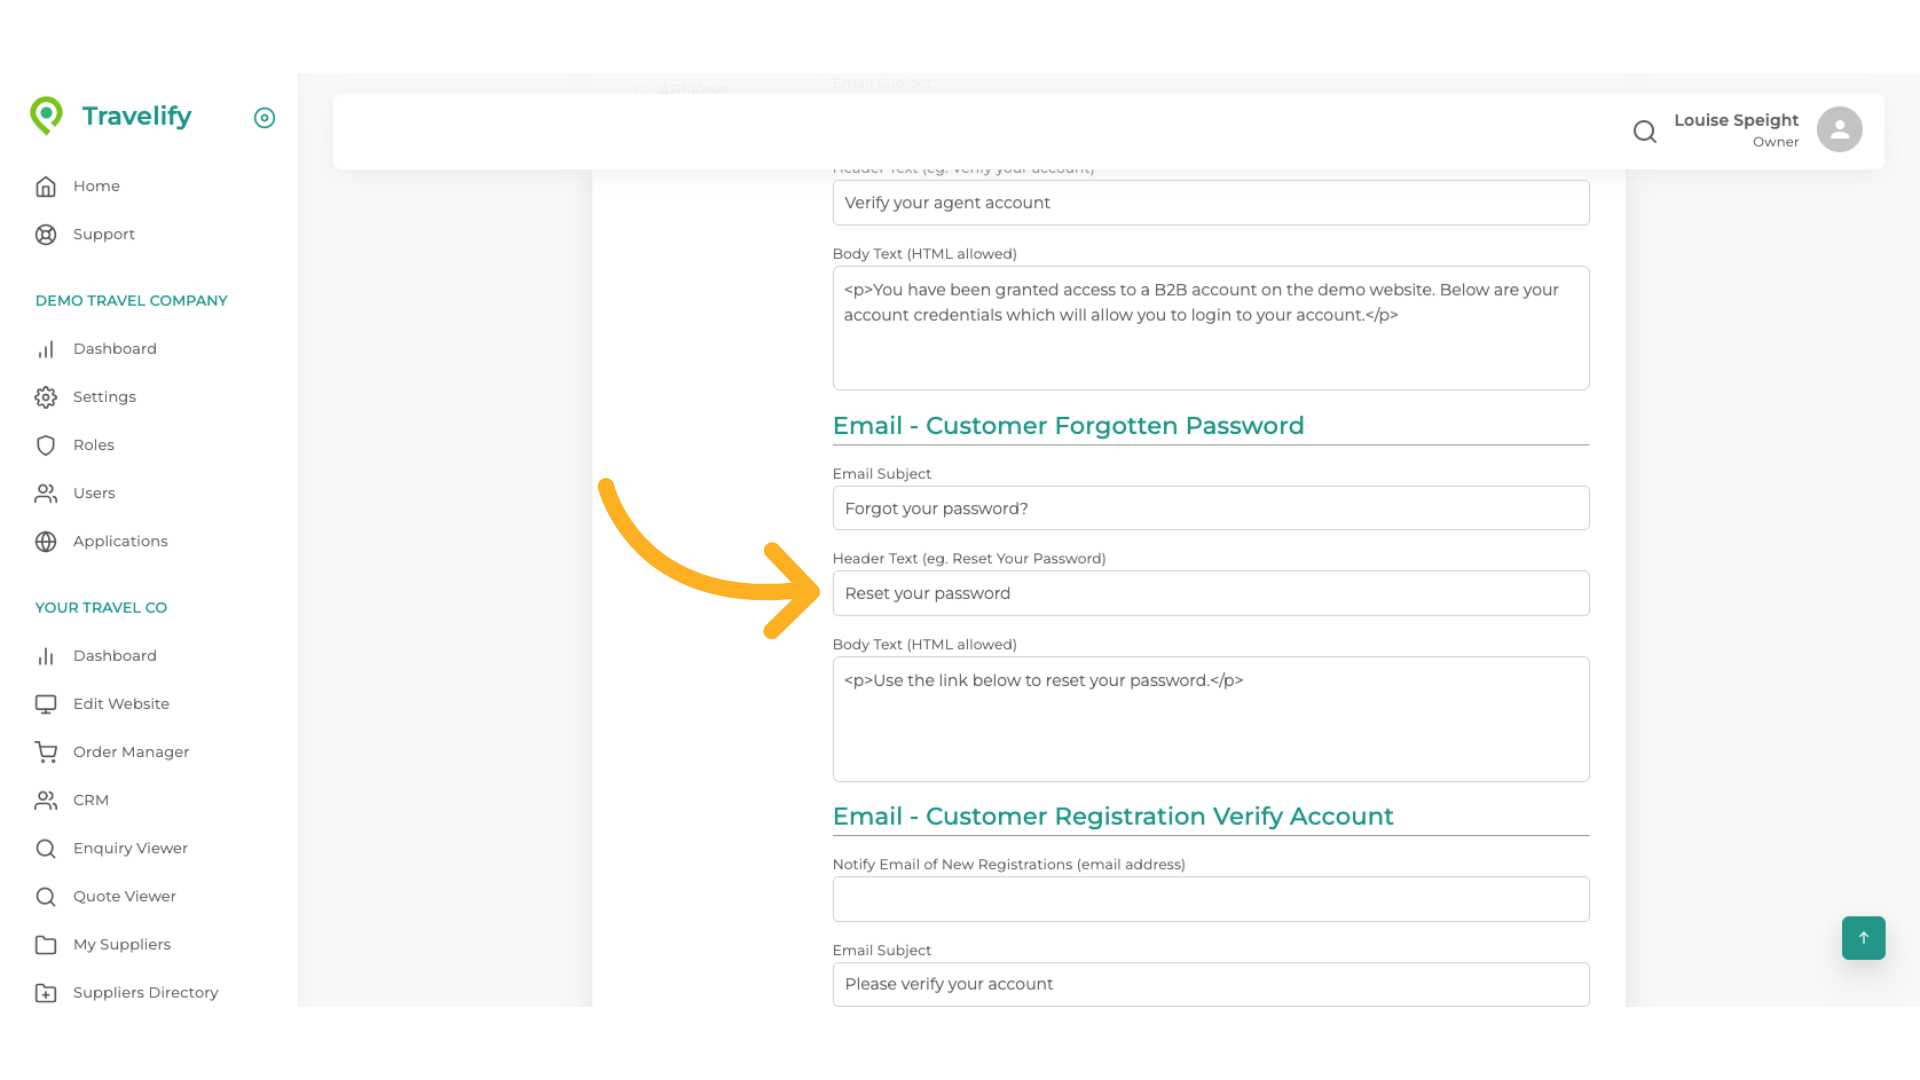
Task: Open Edit Website
Action: click(x=121, y=704)
